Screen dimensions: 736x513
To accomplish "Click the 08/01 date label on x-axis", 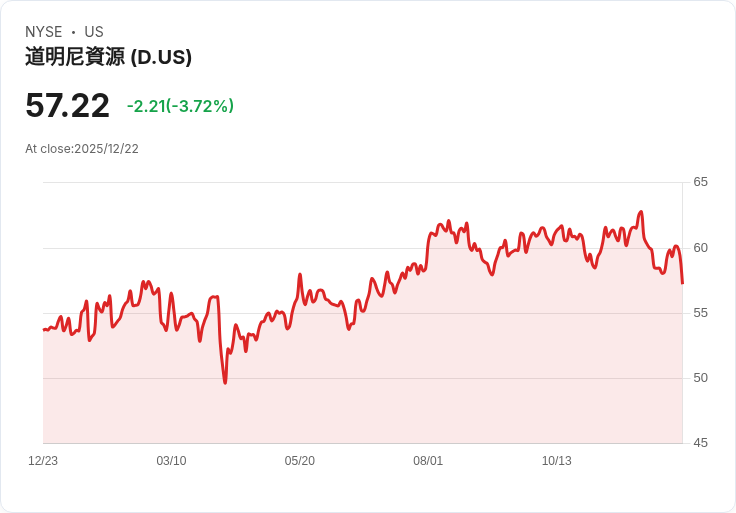I will (428, 461).
